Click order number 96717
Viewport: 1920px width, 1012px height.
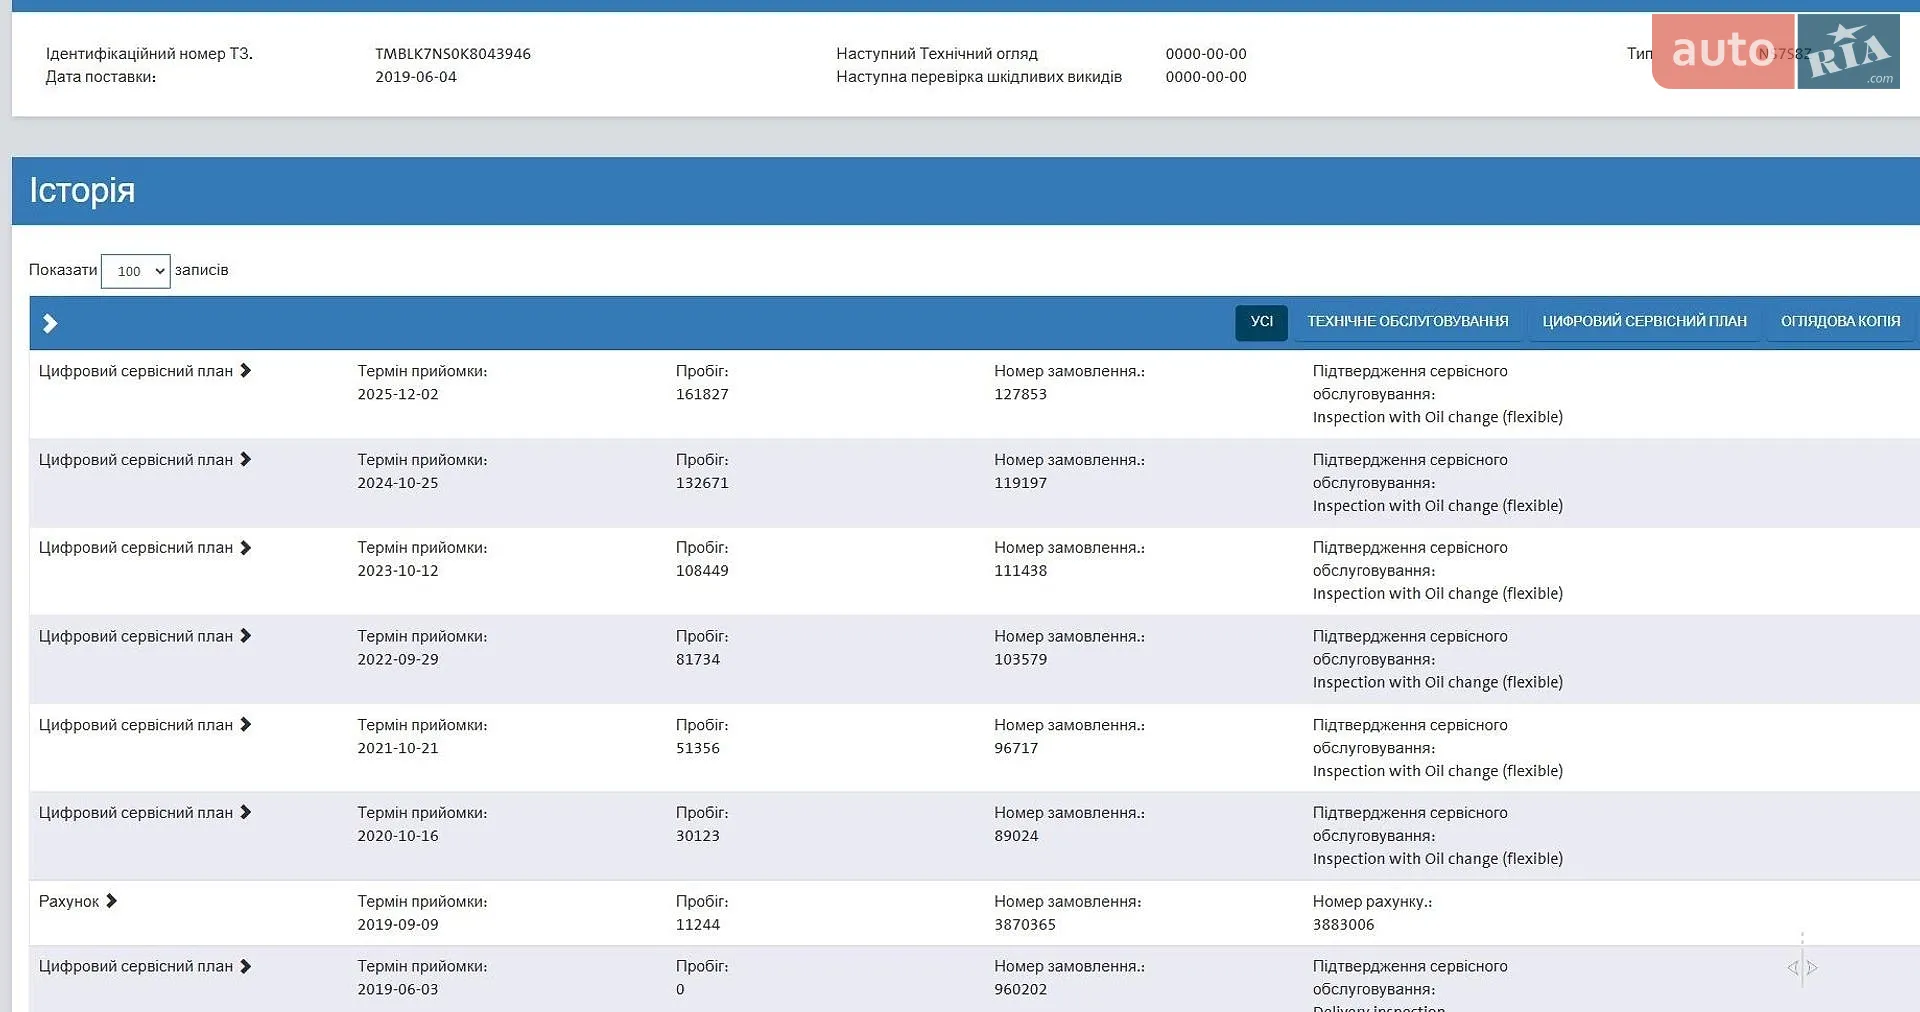click(1016, 748)
